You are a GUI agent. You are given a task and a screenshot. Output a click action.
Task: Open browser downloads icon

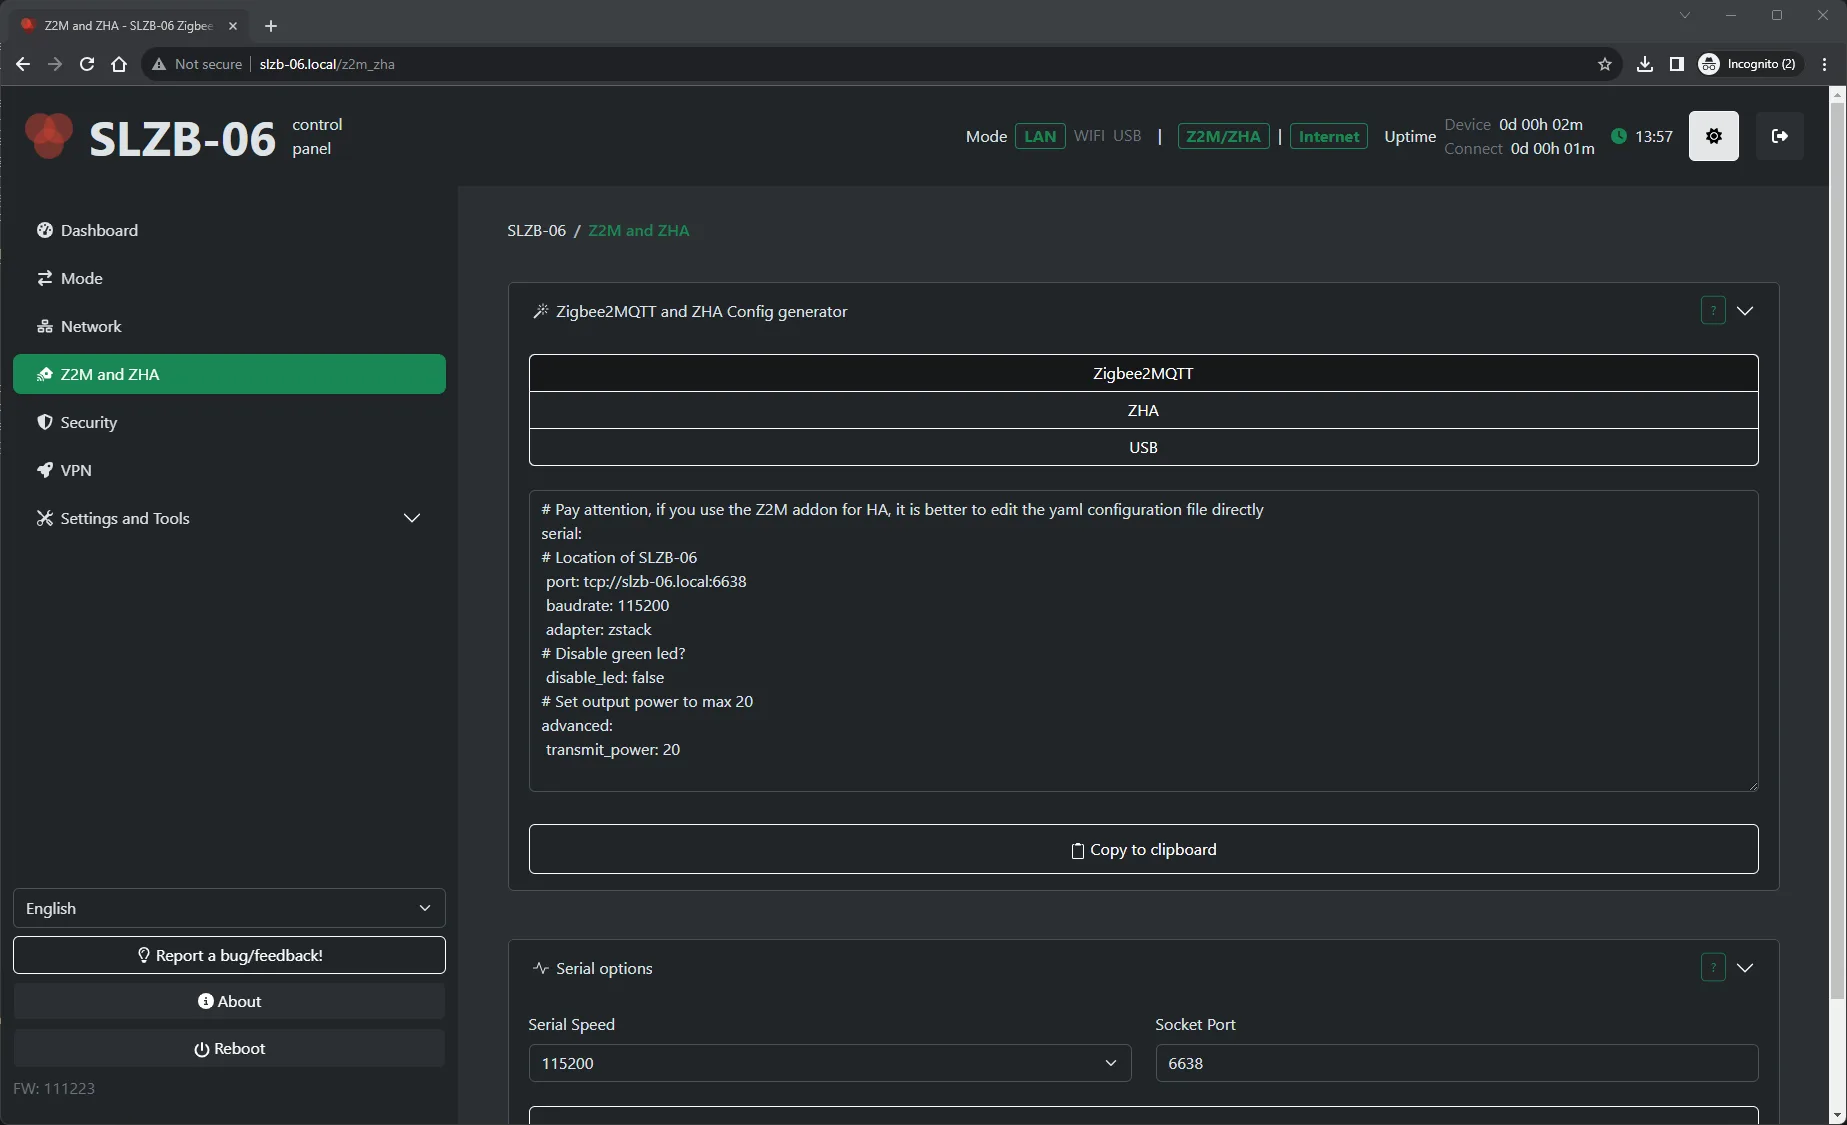(x=1644, y=64)
